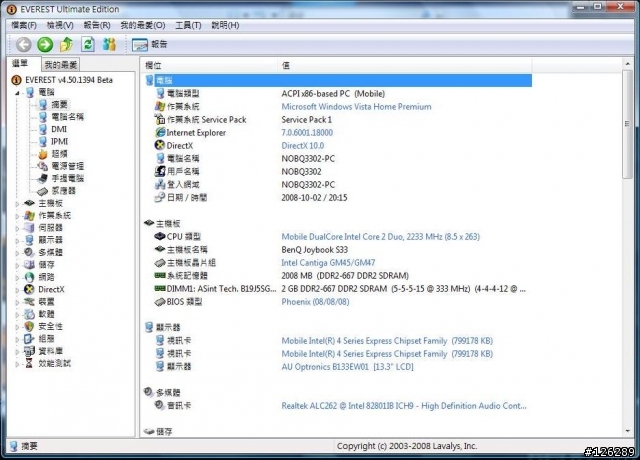Click the scrollbar up arrow
640x460 pixels.
(x=627, y=64)
